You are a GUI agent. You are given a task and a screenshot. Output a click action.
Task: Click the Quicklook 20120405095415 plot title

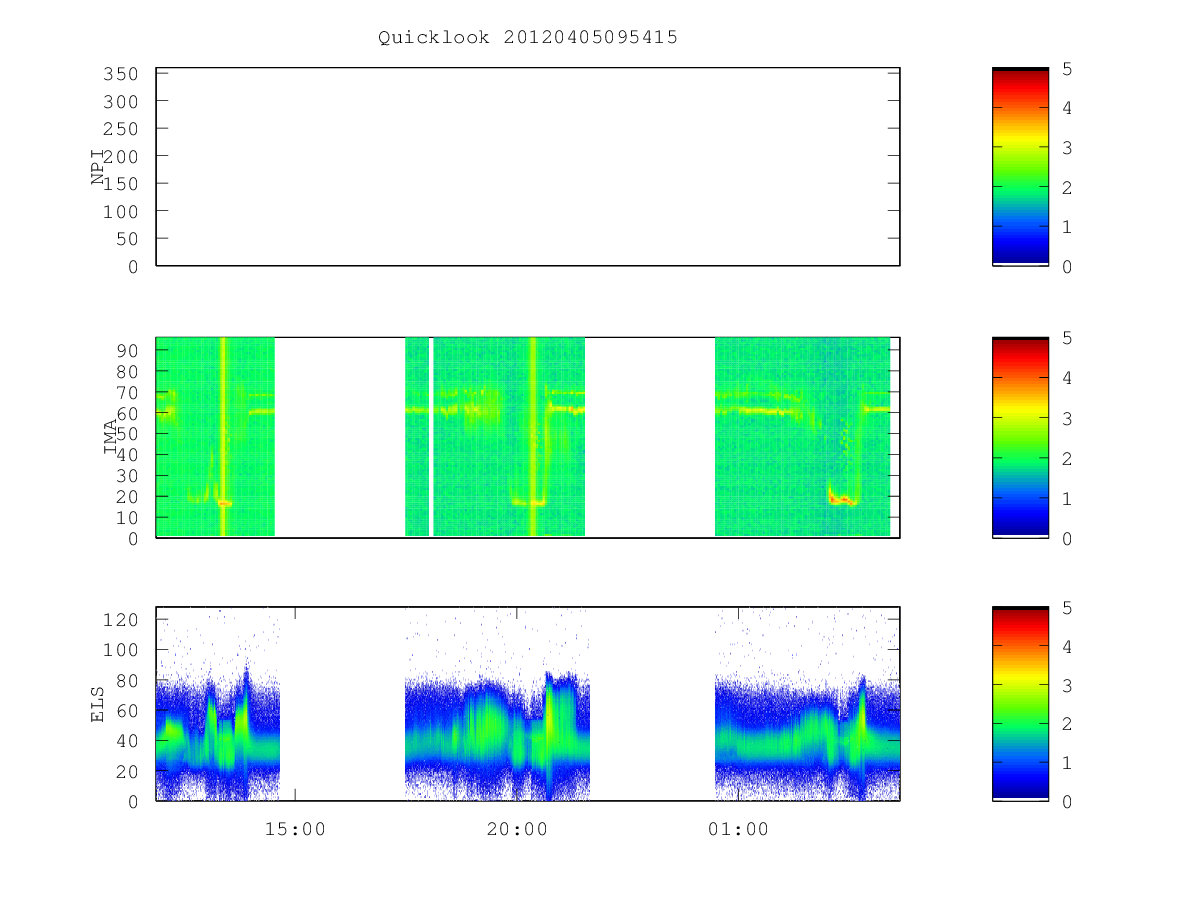click(528, 38)
